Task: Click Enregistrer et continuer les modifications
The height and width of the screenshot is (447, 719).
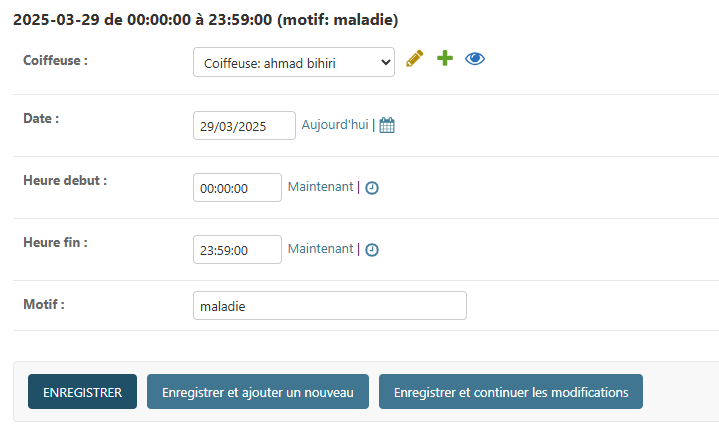Action: (x=510, y=392)
